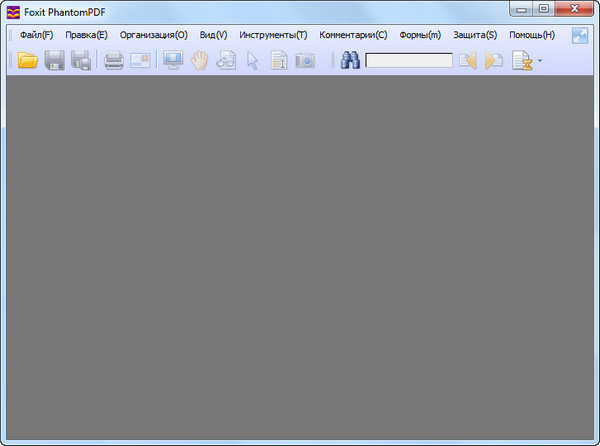Click the reading glasses document icon
This screenshot has width=600, height=446.
[226, 60]
